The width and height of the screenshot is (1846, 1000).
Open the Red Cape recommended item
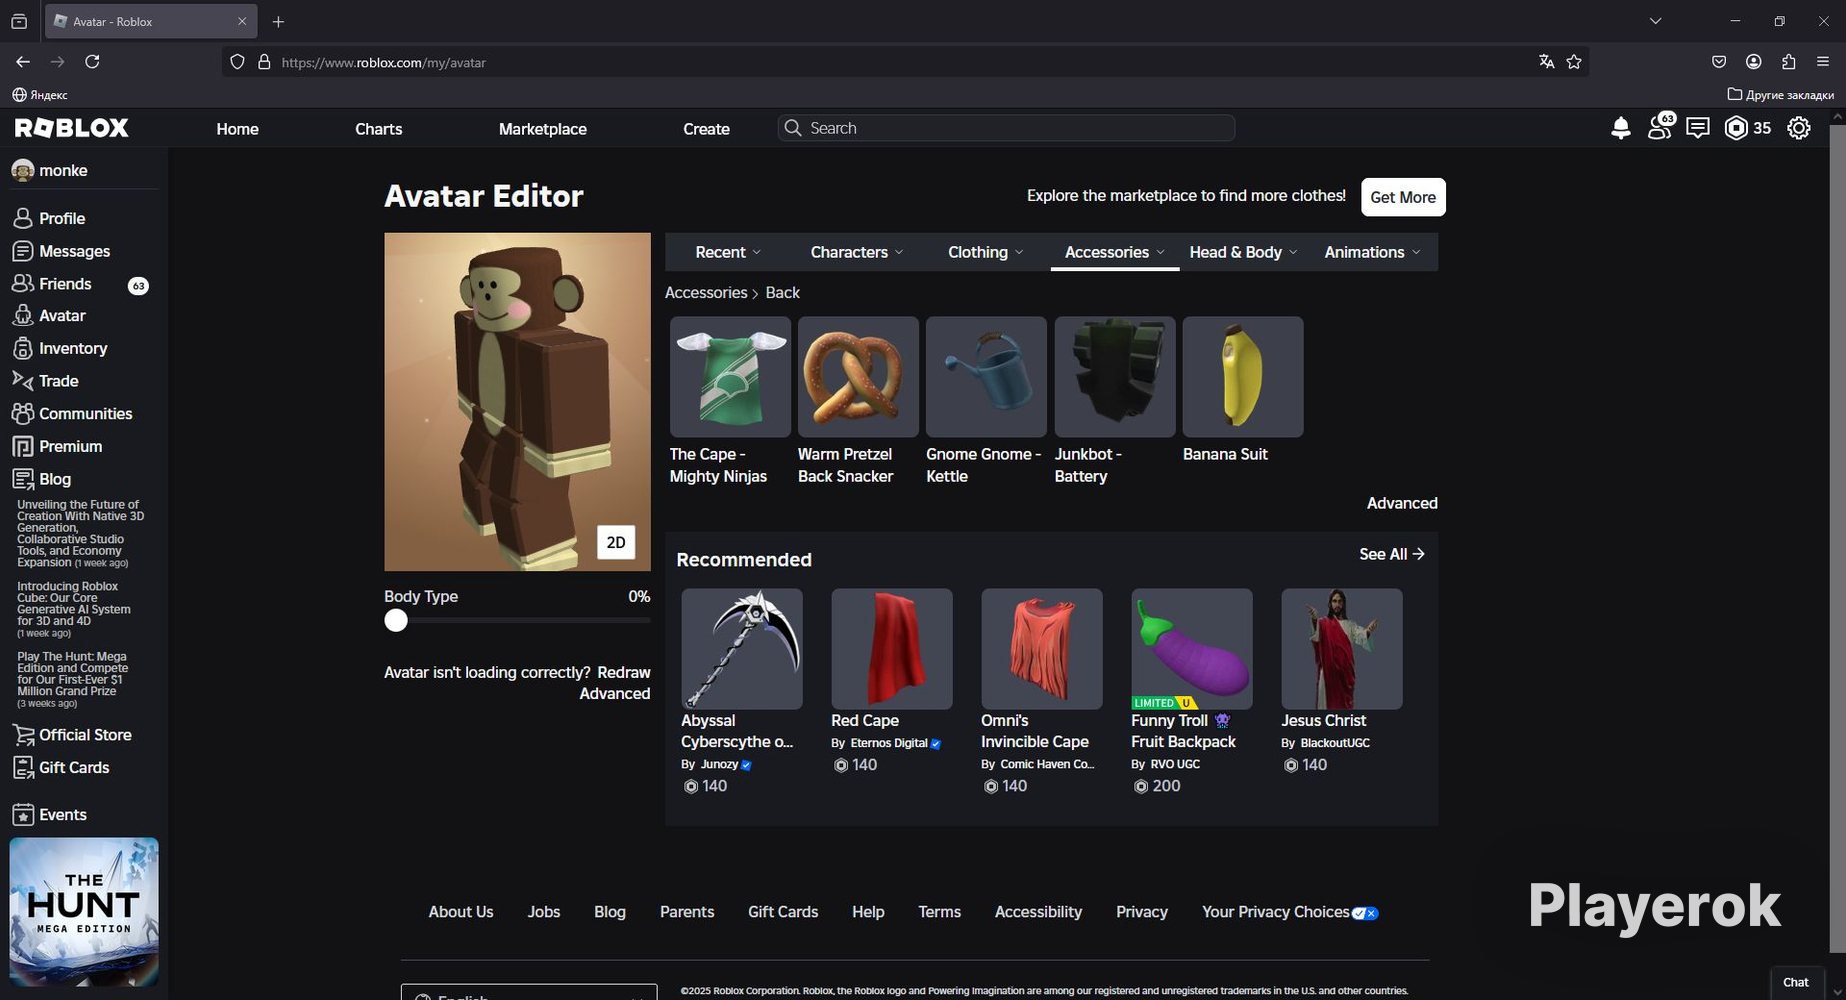[x=892, y=649]
